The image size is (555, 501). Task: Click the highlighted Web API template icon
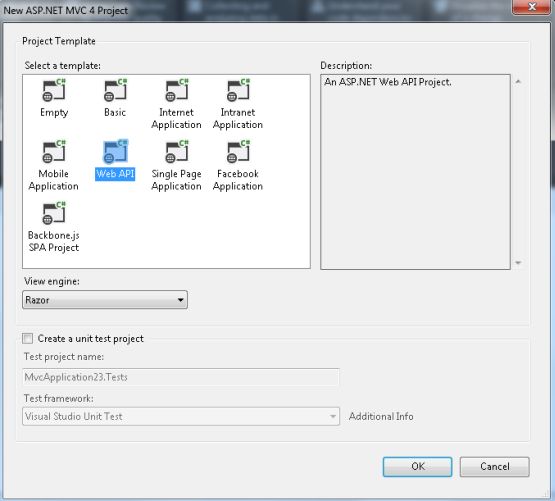coord(115,152)
